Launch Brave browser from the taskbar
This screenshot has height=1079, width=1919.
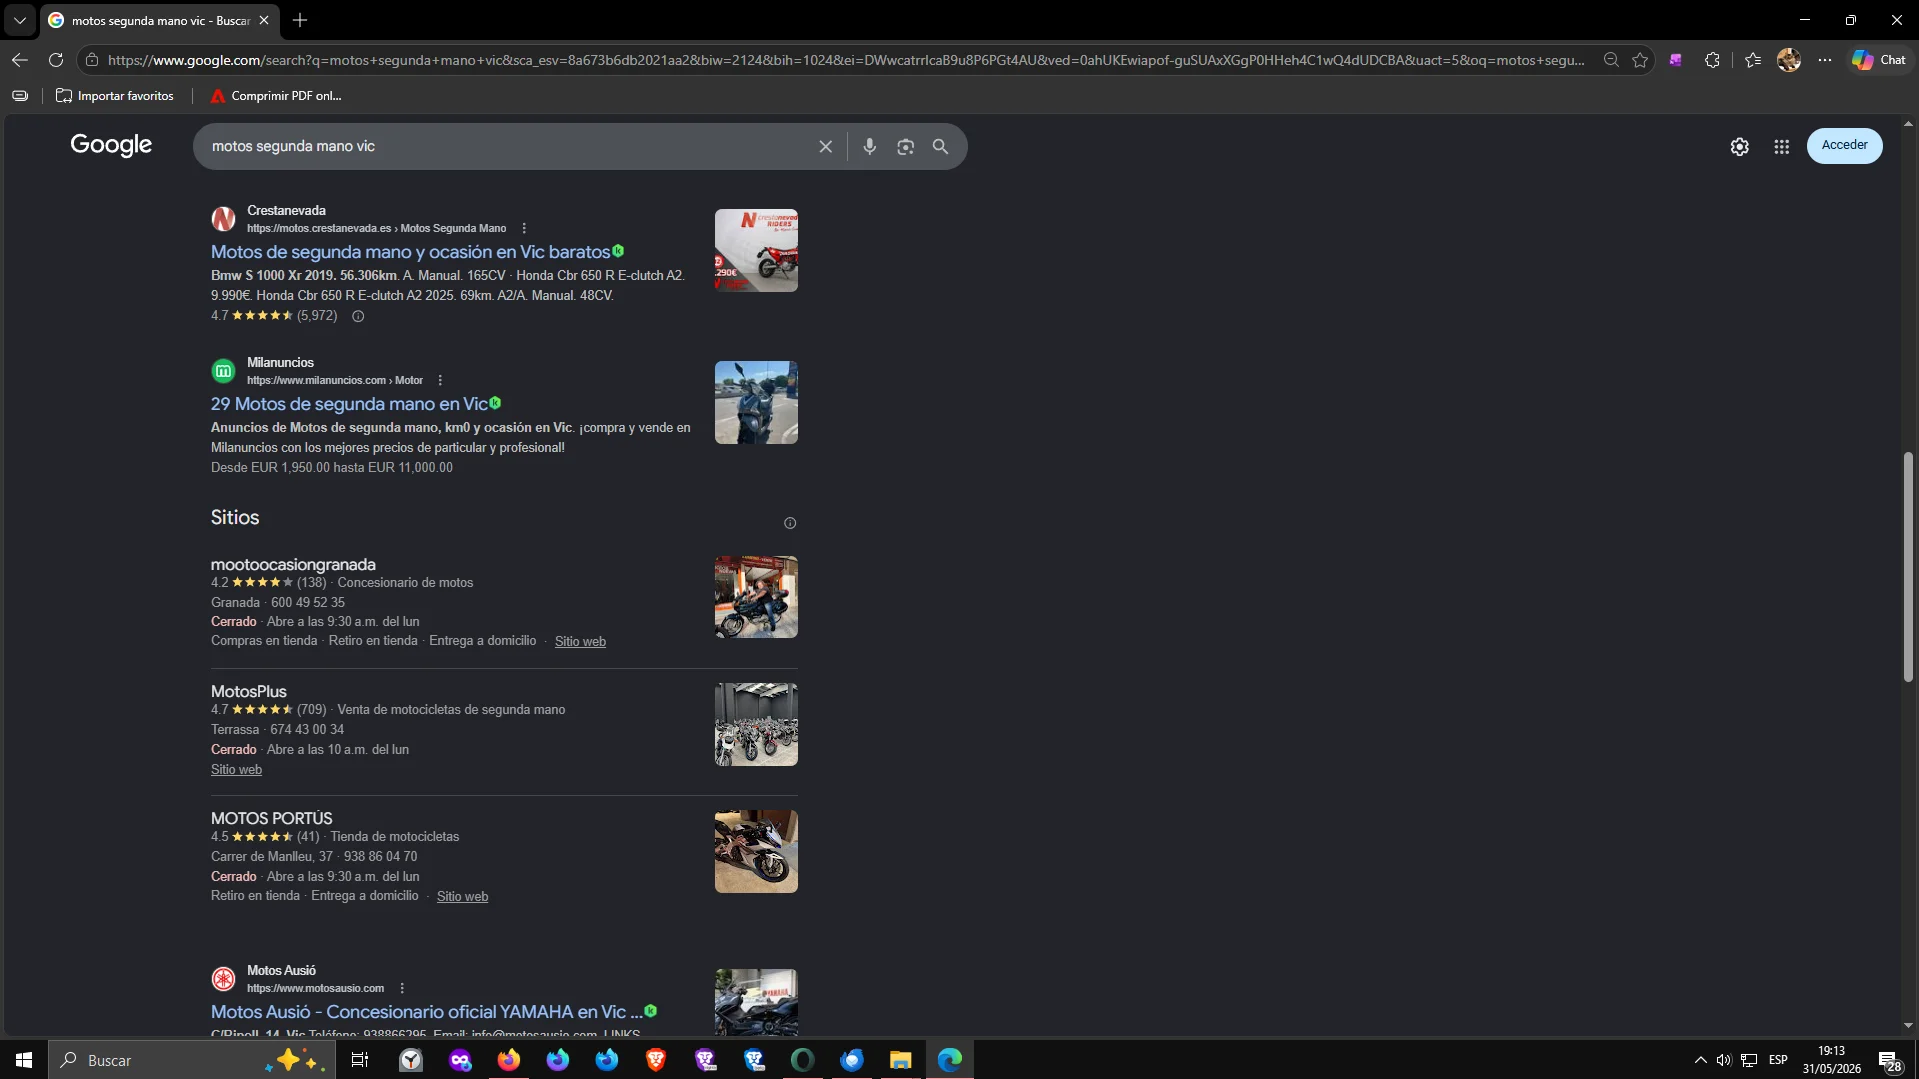click(x=656, y=1060)
